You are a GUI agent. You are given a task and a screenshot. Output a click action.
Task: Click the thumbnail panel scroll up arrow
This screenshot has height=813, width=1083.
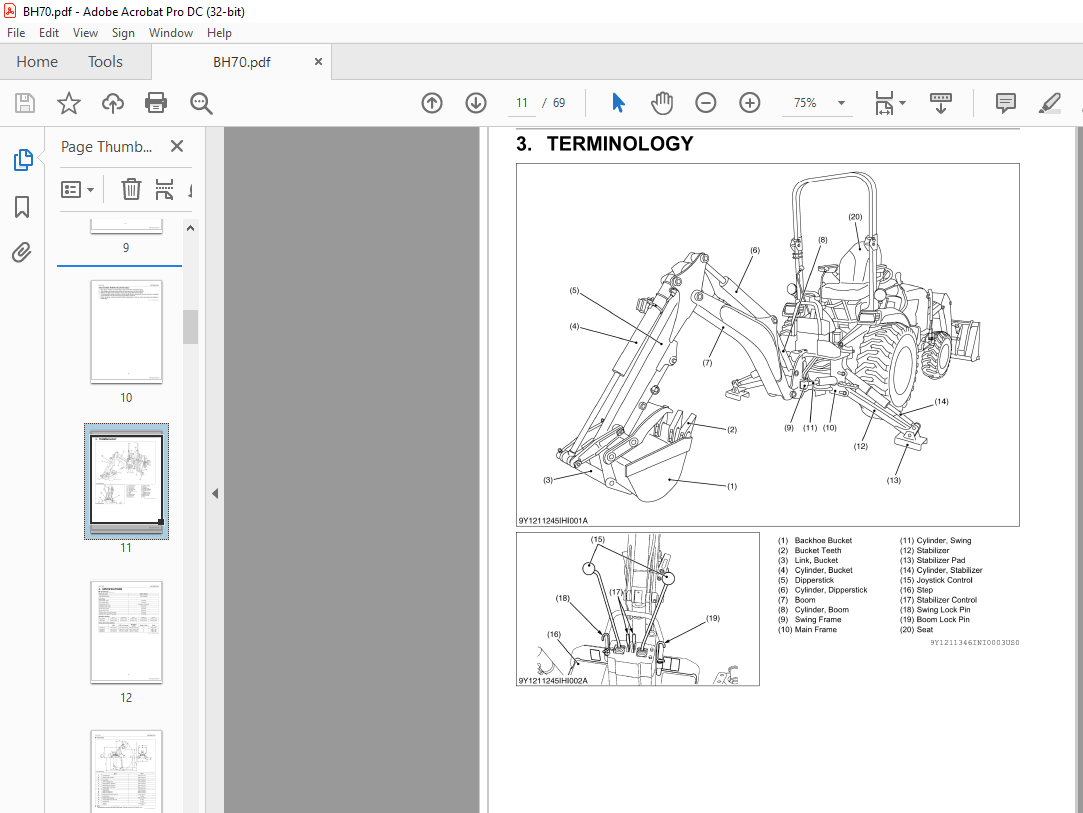coord(191,228)
